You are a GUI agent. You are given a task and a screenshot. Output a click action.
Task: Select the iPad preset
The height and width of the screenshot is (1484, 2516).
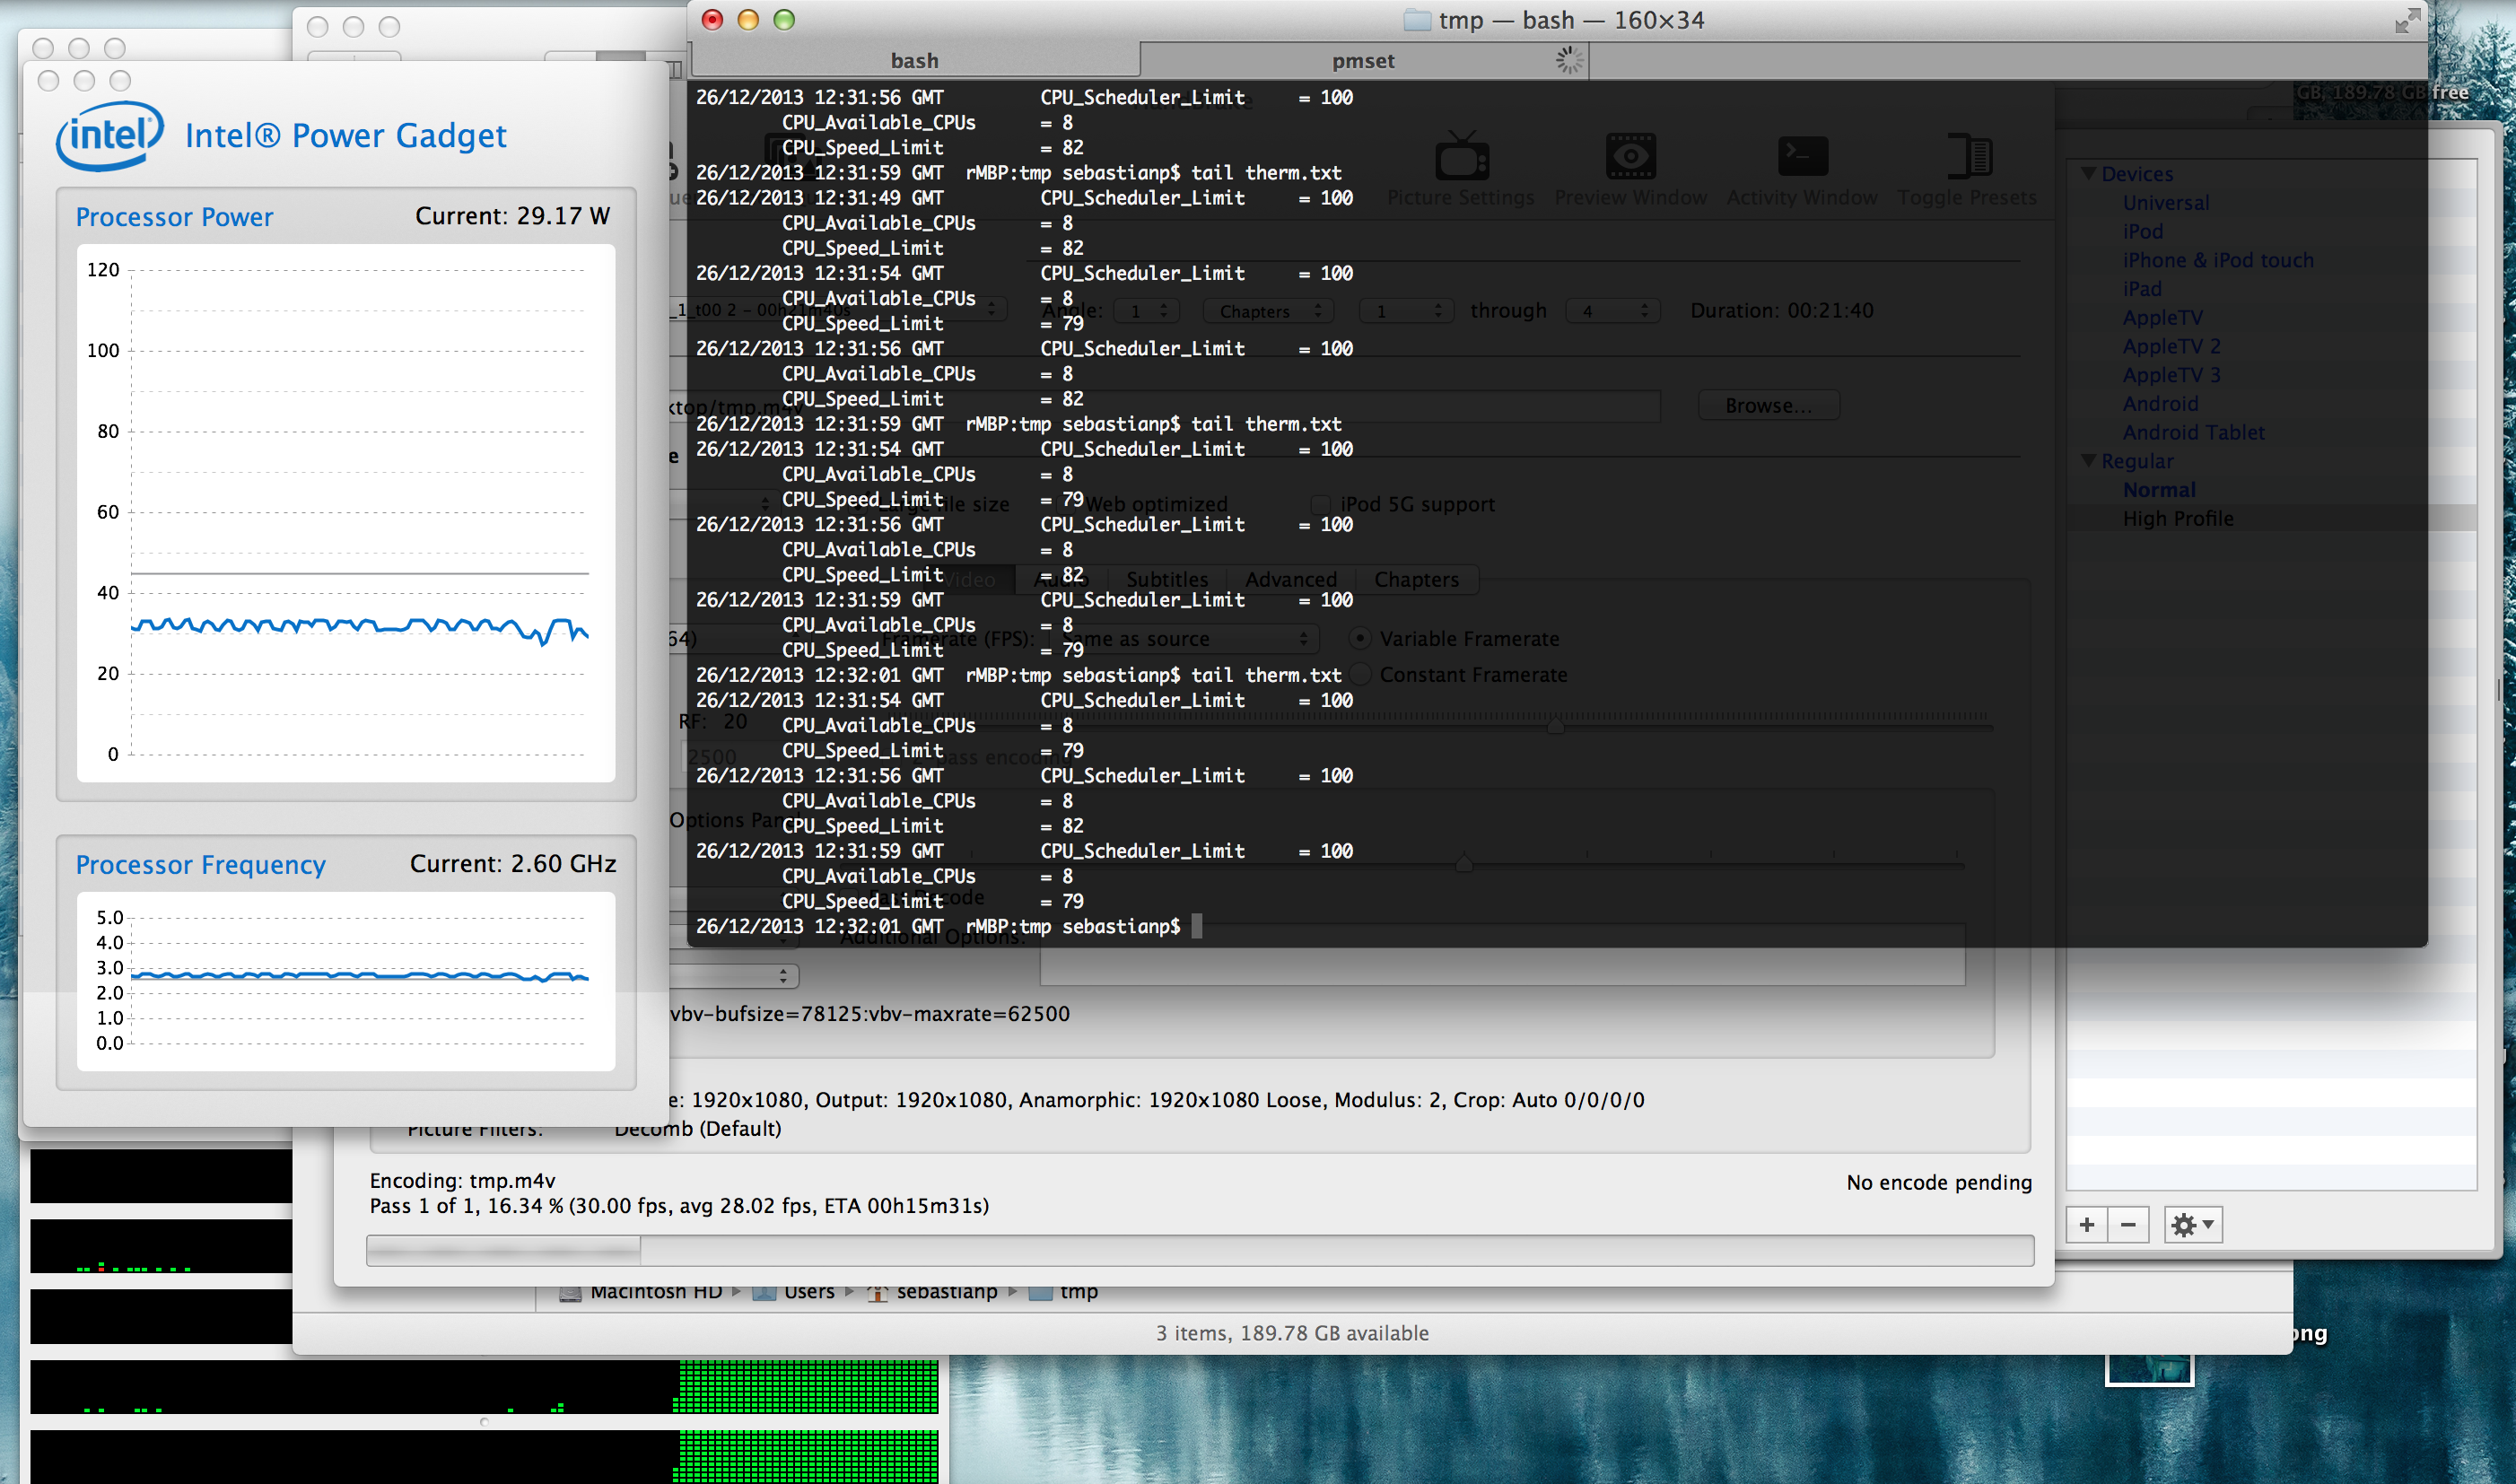pos(2142,288)
